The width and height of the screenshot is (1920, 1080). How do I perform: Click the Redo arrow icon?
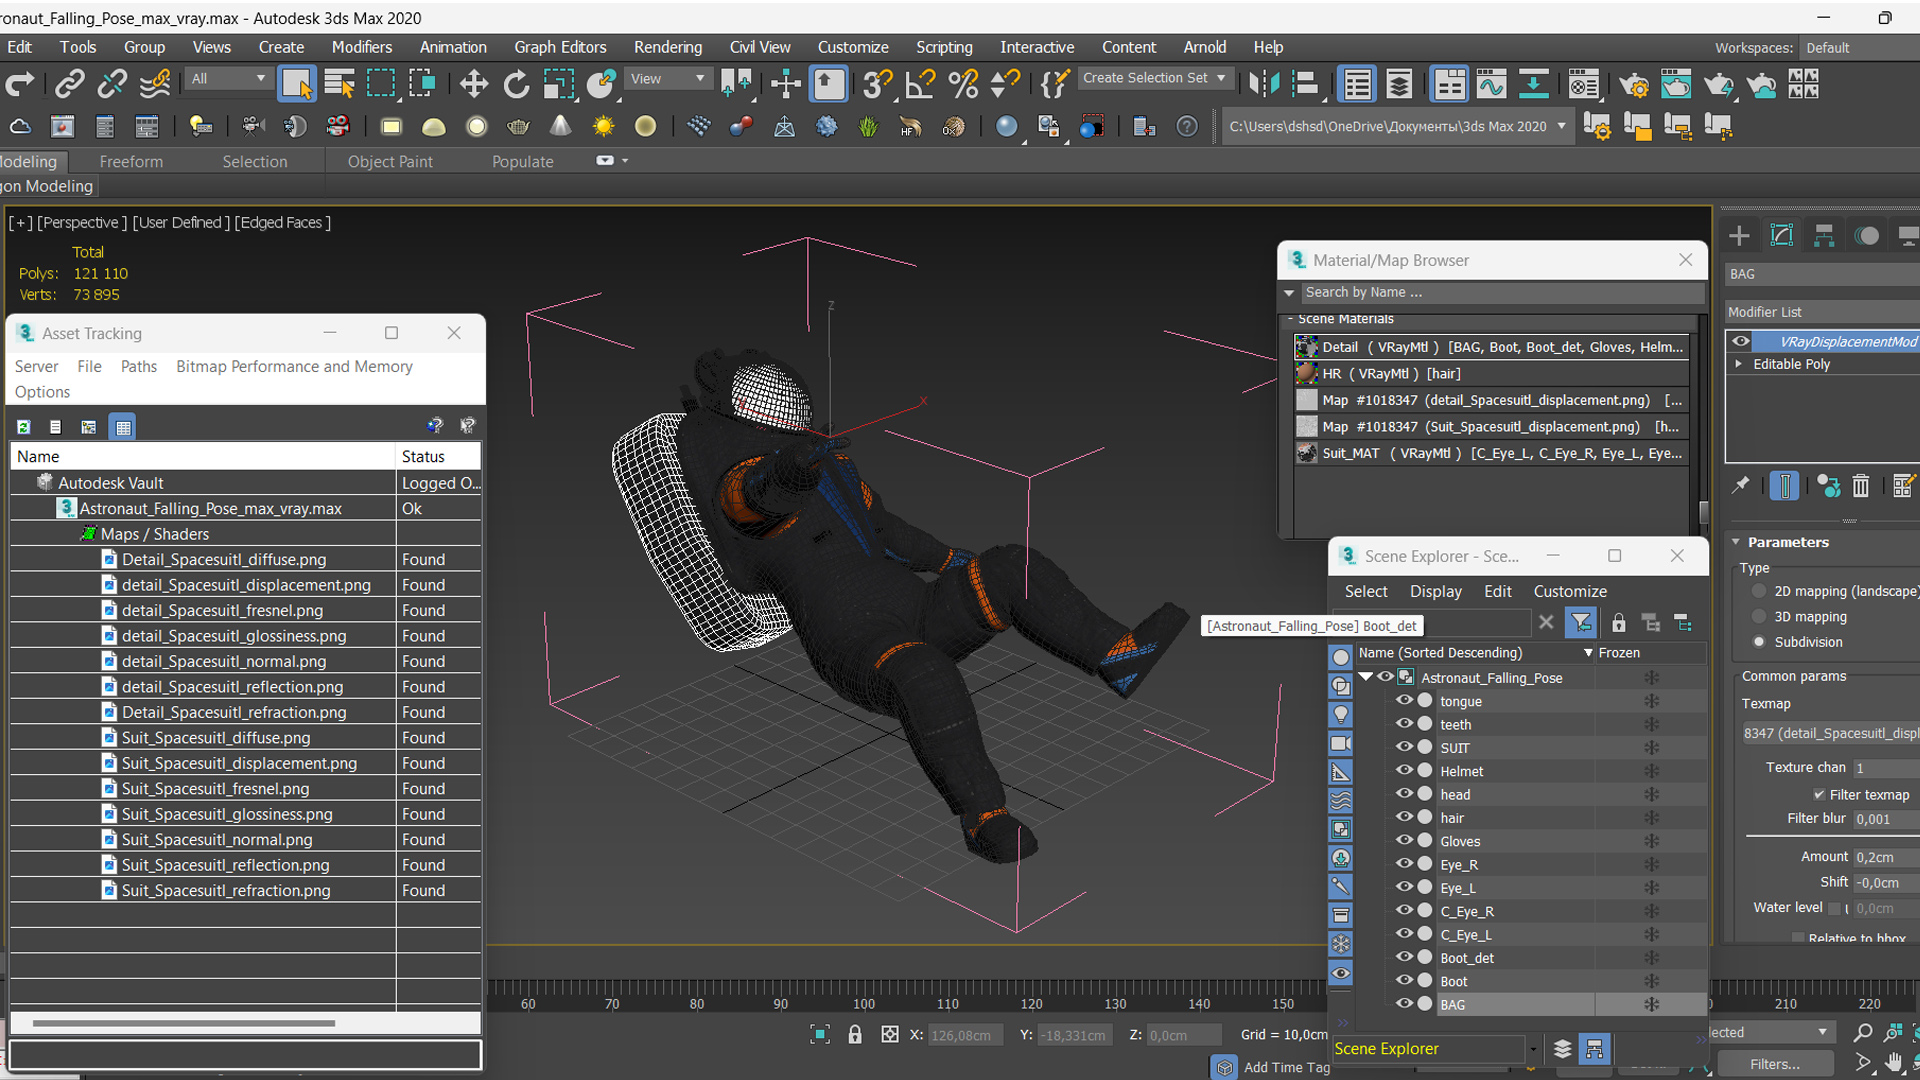(x=20, y=85)
